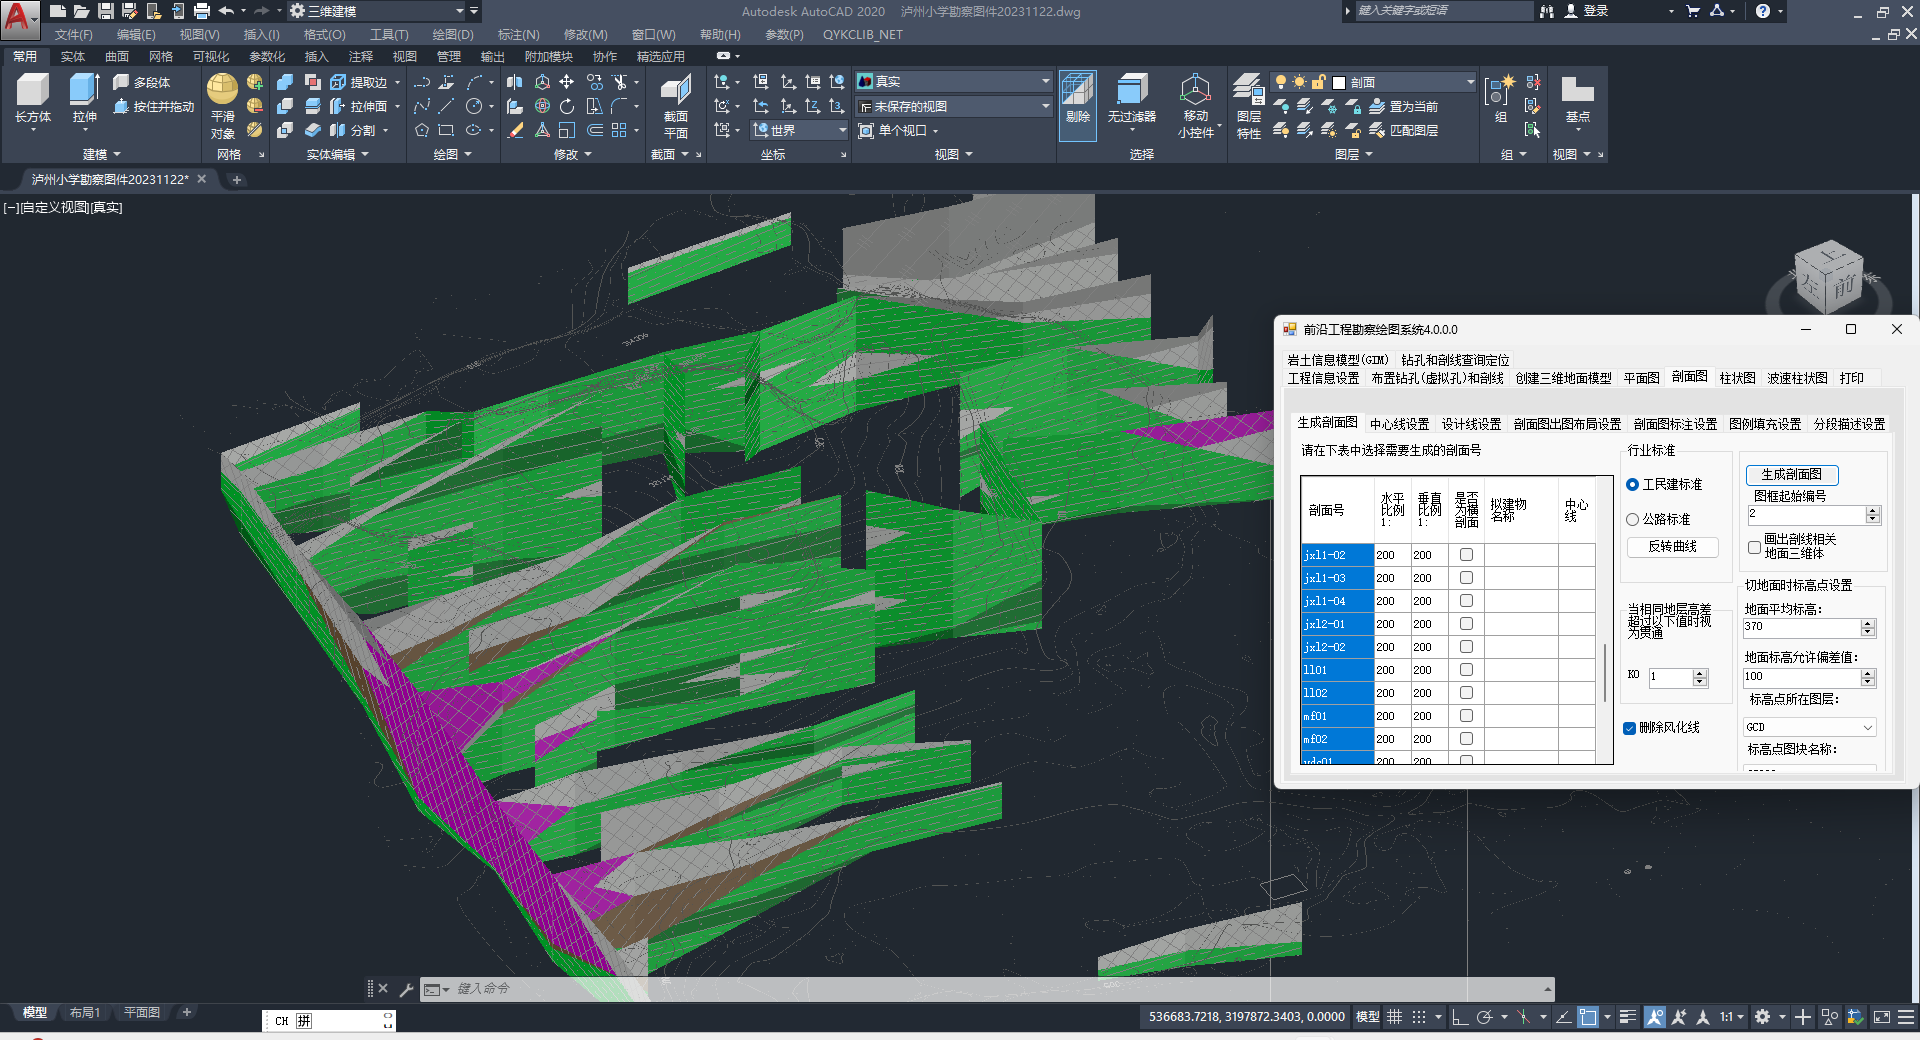The width and height of the screenshot is (1920, 1040).
Task: Select the 公路标准 radio option
Action: tap(1633, 520)
